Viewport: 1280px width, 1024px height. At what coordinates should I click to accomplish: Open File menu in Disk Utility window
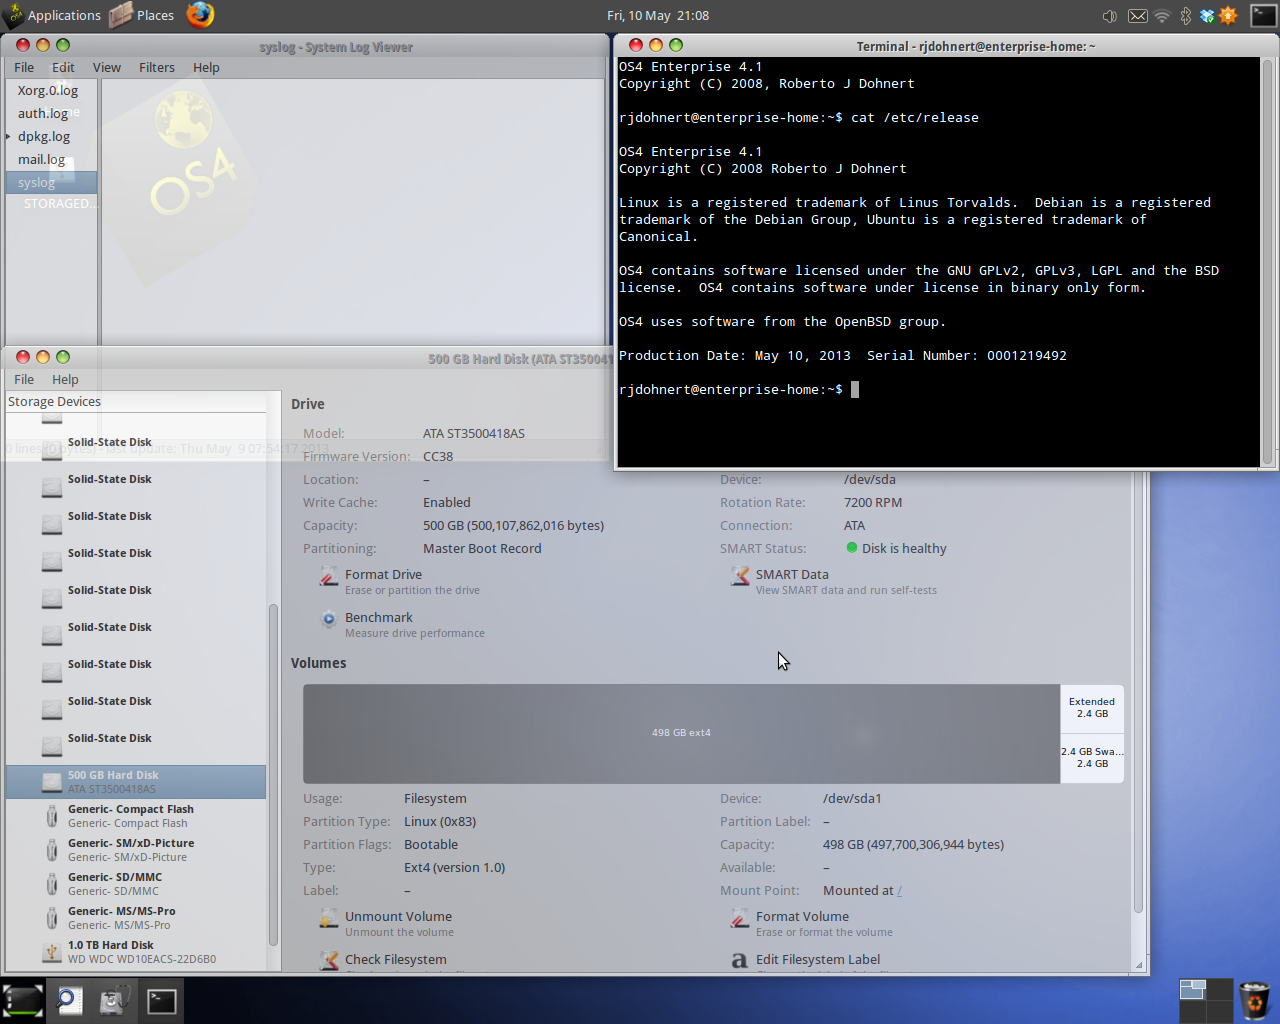coord(24,380)
